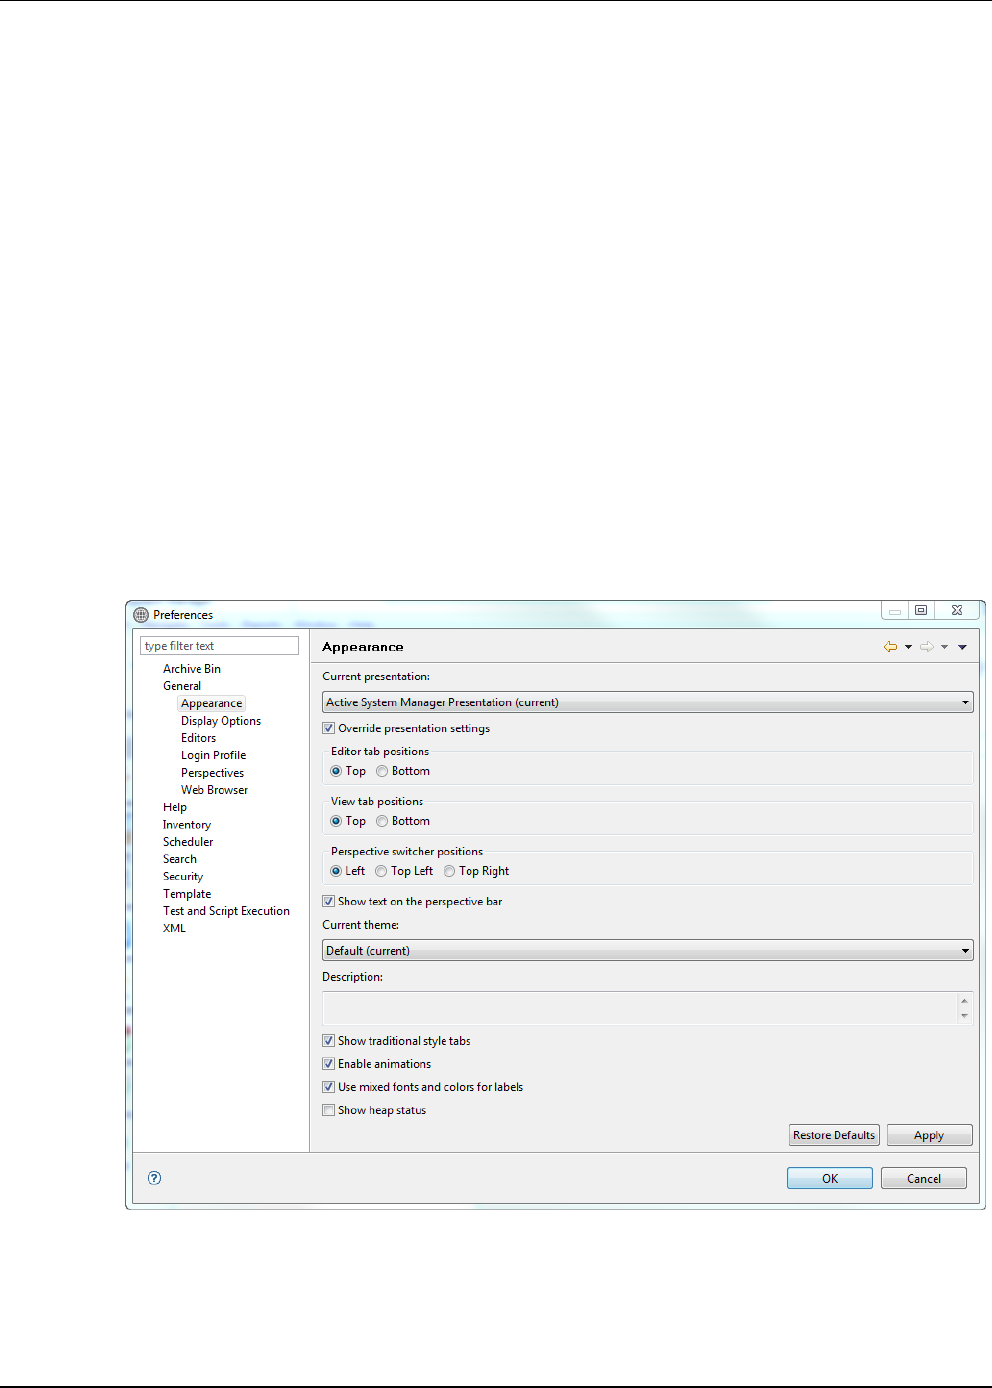Click the Preferences window globe icon
Viewport: 992px width, 1388px height.
141,615
